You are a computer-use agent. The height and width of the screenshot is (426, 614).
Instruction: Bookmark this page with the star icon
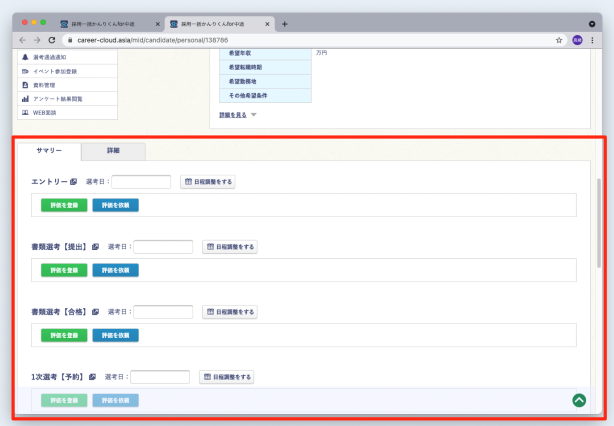tap(559, 40)
